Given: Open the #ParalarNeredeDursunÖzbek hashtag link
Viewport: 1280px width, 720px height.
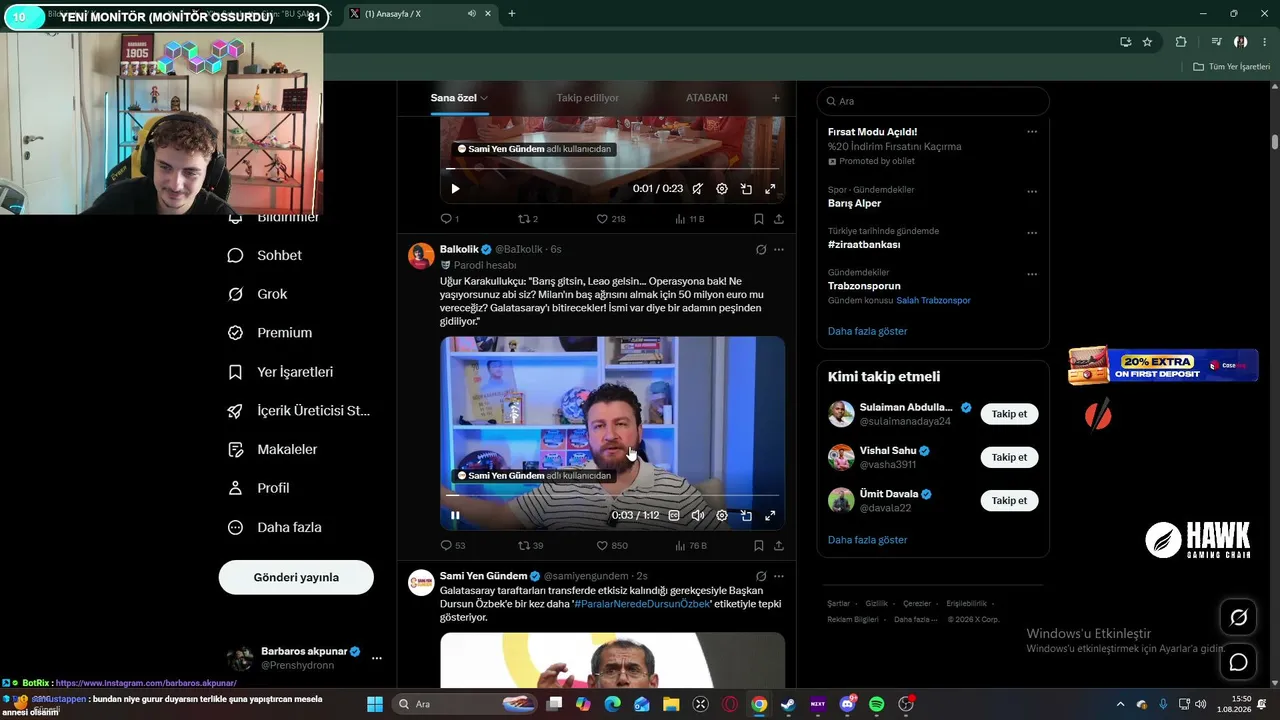Looking at the screenshot, I should point(642,604).
